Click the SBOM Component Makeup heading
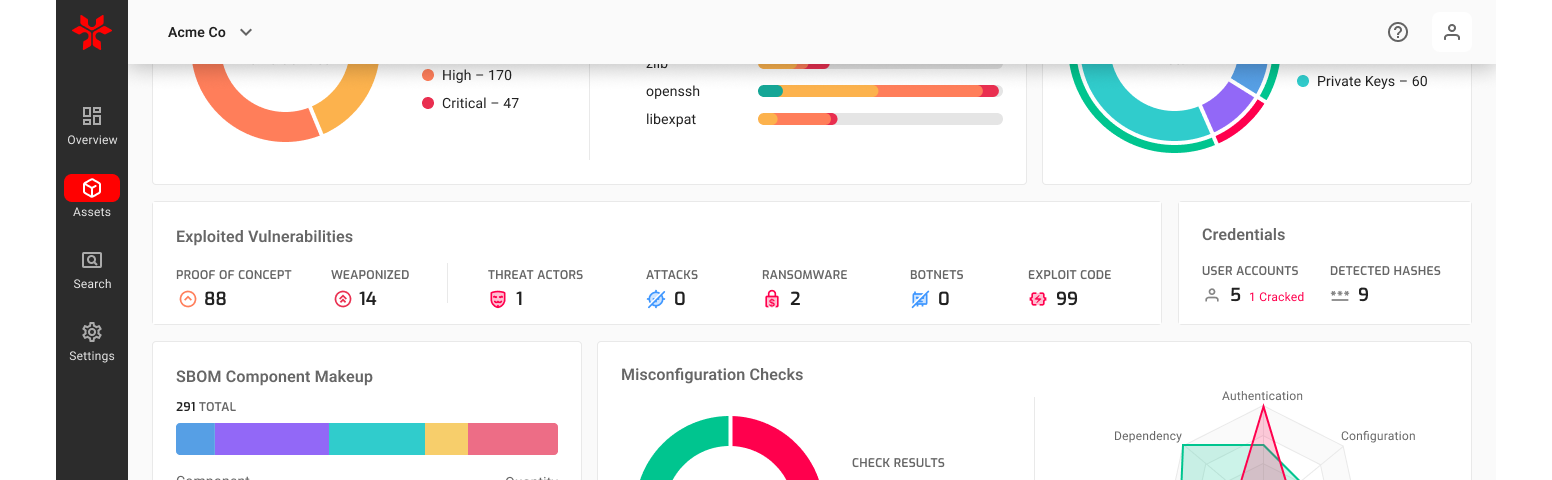Viewport: 1552px width, 480px height. pos(274,377)
